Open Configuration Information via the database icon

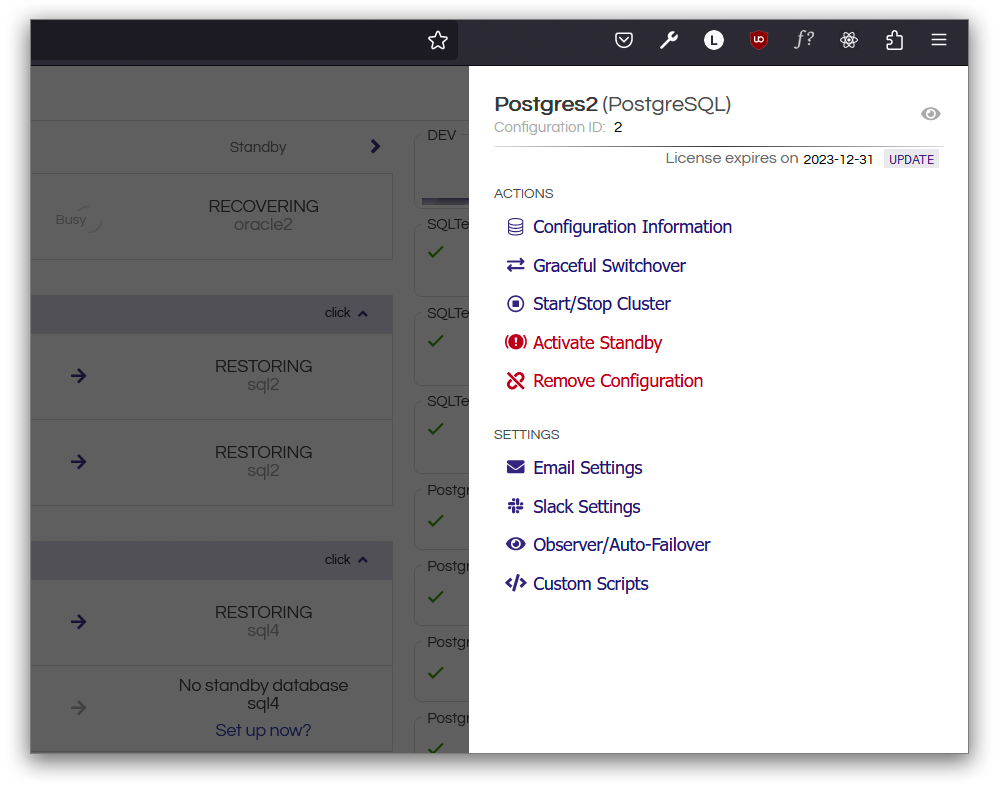click(x=515, y=227)
